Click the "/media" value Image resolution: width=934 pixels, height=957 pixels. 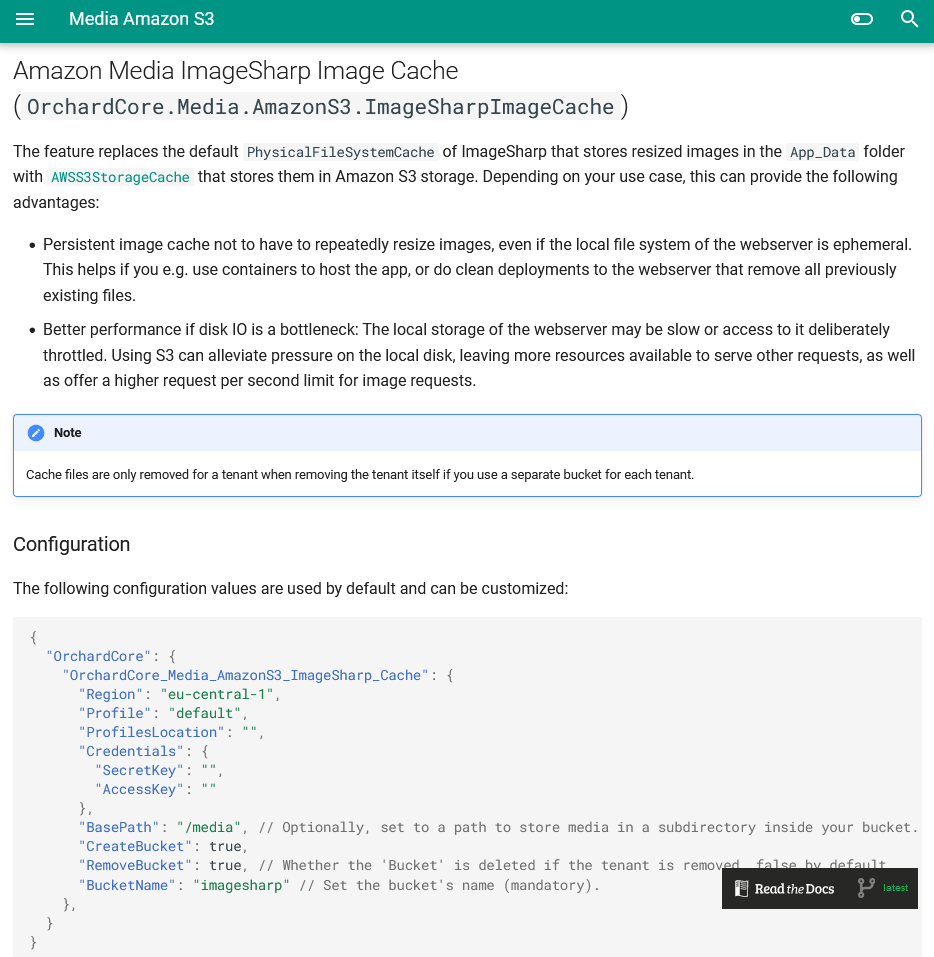coord(209,827)
